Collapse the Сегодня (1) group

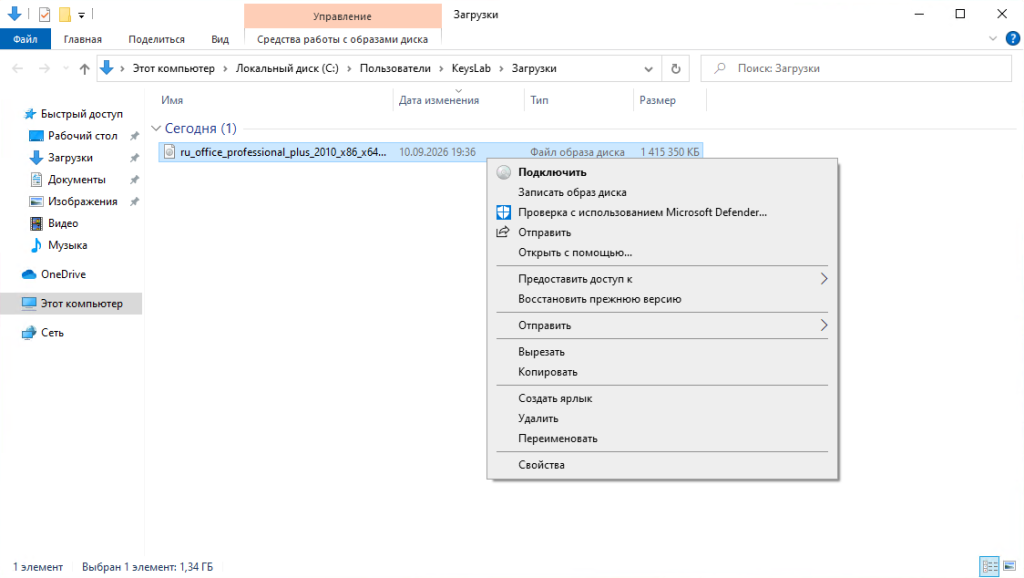155,129
